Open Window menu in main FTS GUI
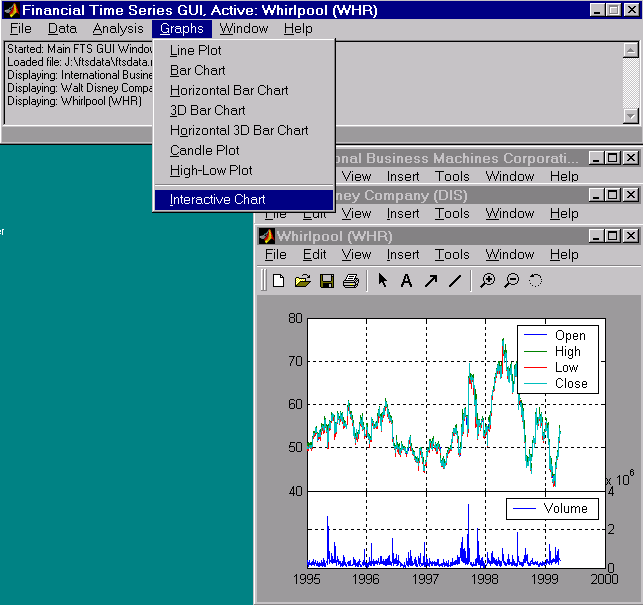 click(244, 29)
